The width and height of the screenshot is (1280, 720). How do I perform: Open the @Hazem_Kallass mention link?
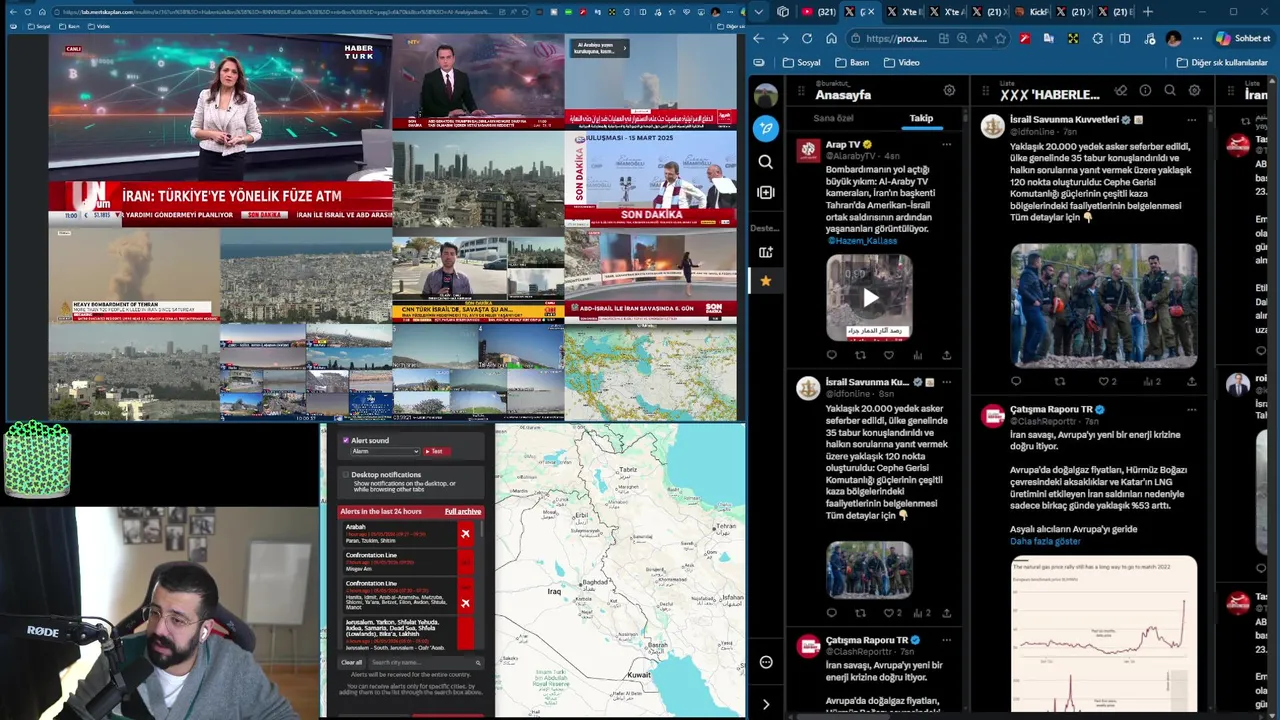862,241
